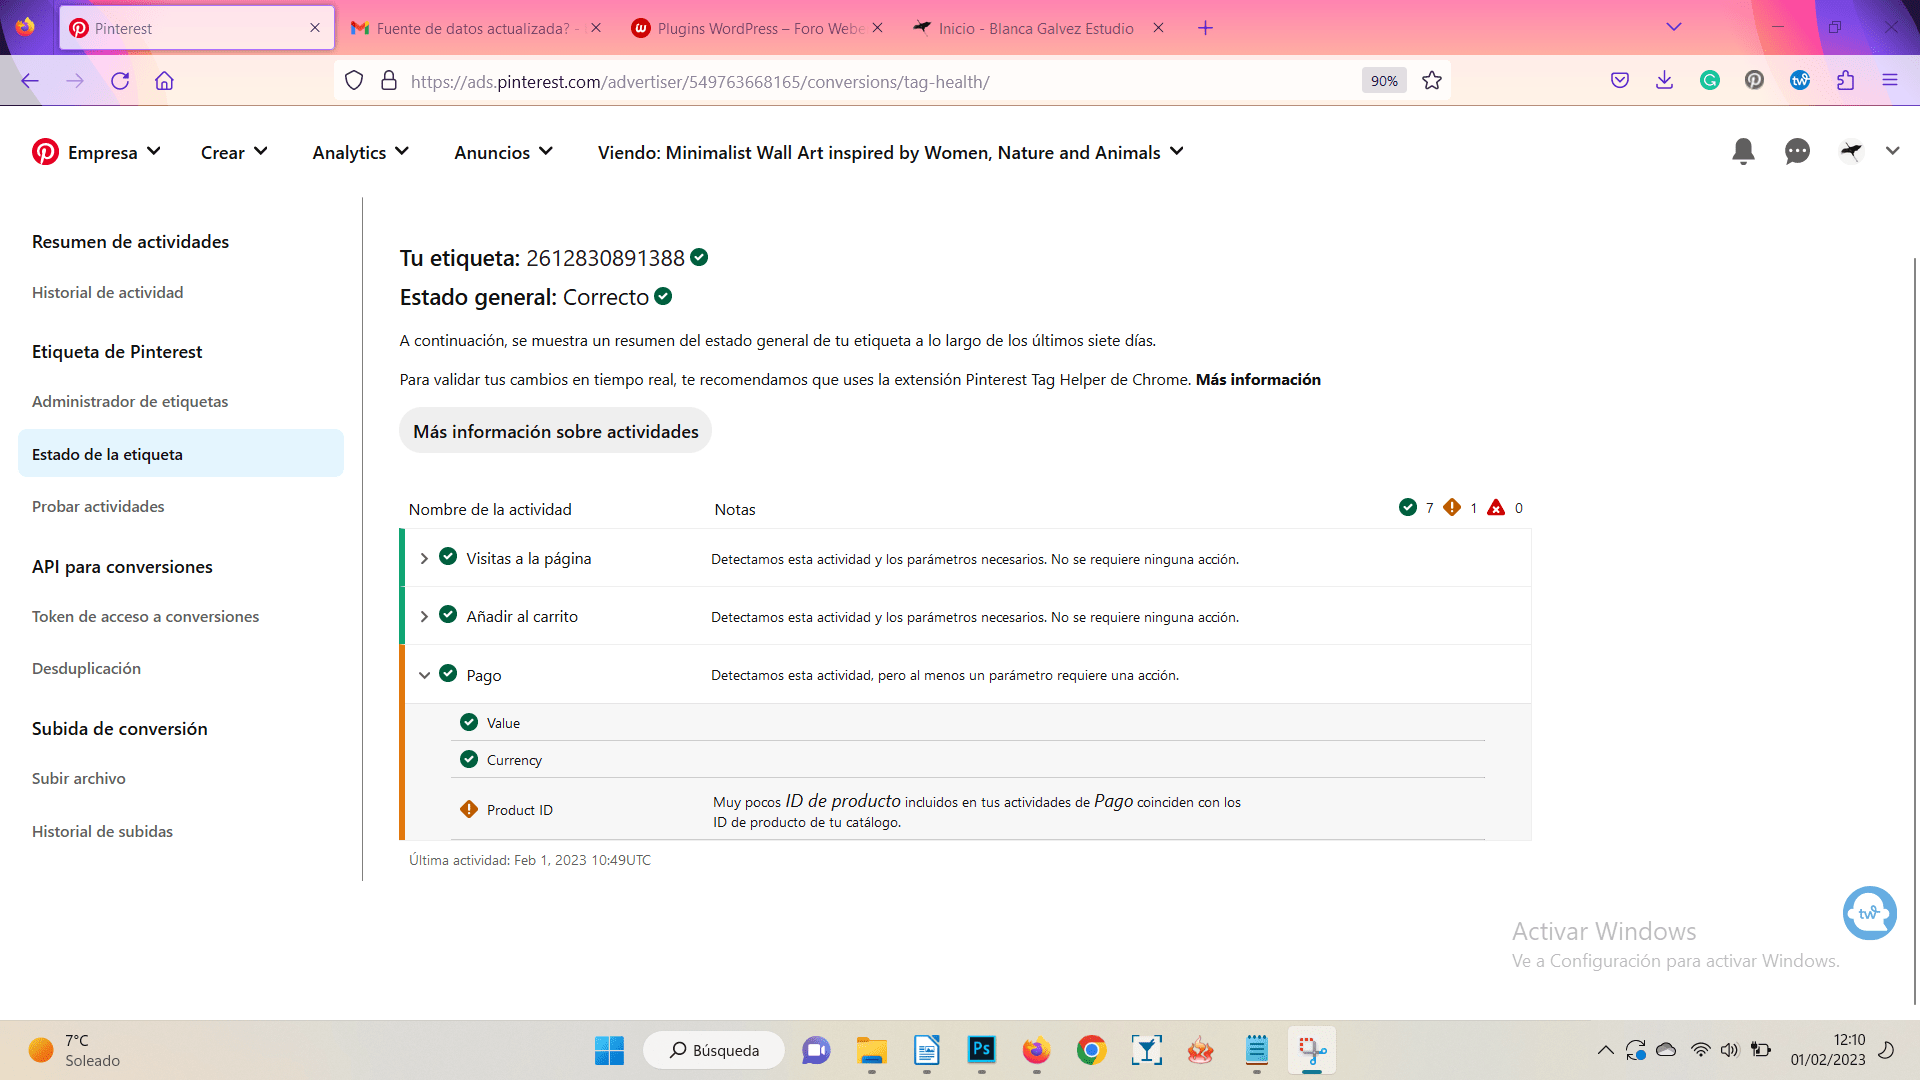The width and height of the screenshot is (1920, 1080).
Task: Show hidden system tray icons
Action: click(1605, 1050)
